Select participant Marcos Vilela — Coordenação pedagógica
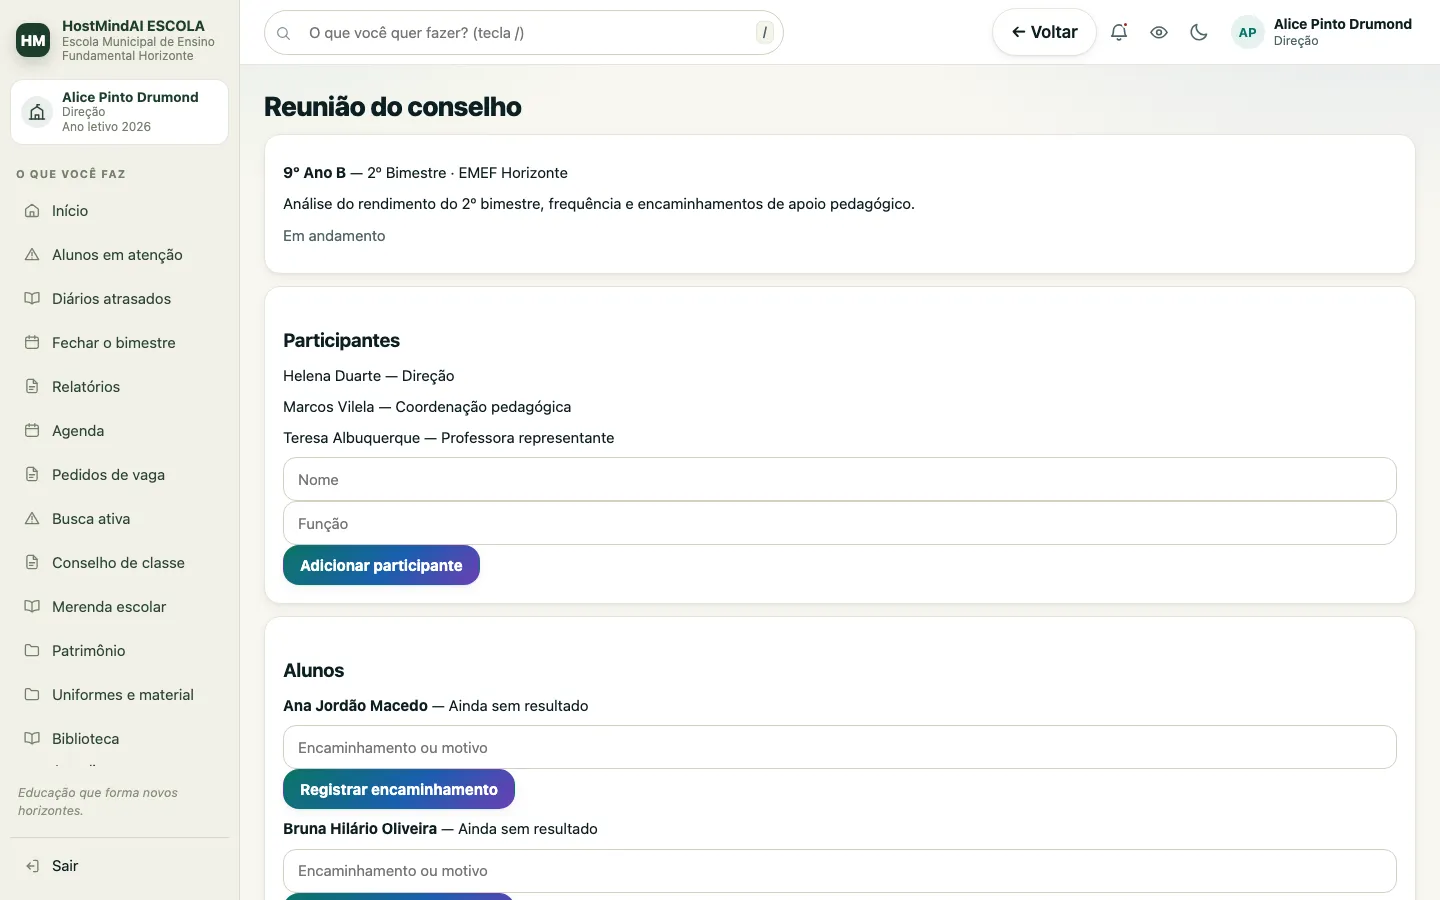1440x900 pixels. click(x=427, y=407)
